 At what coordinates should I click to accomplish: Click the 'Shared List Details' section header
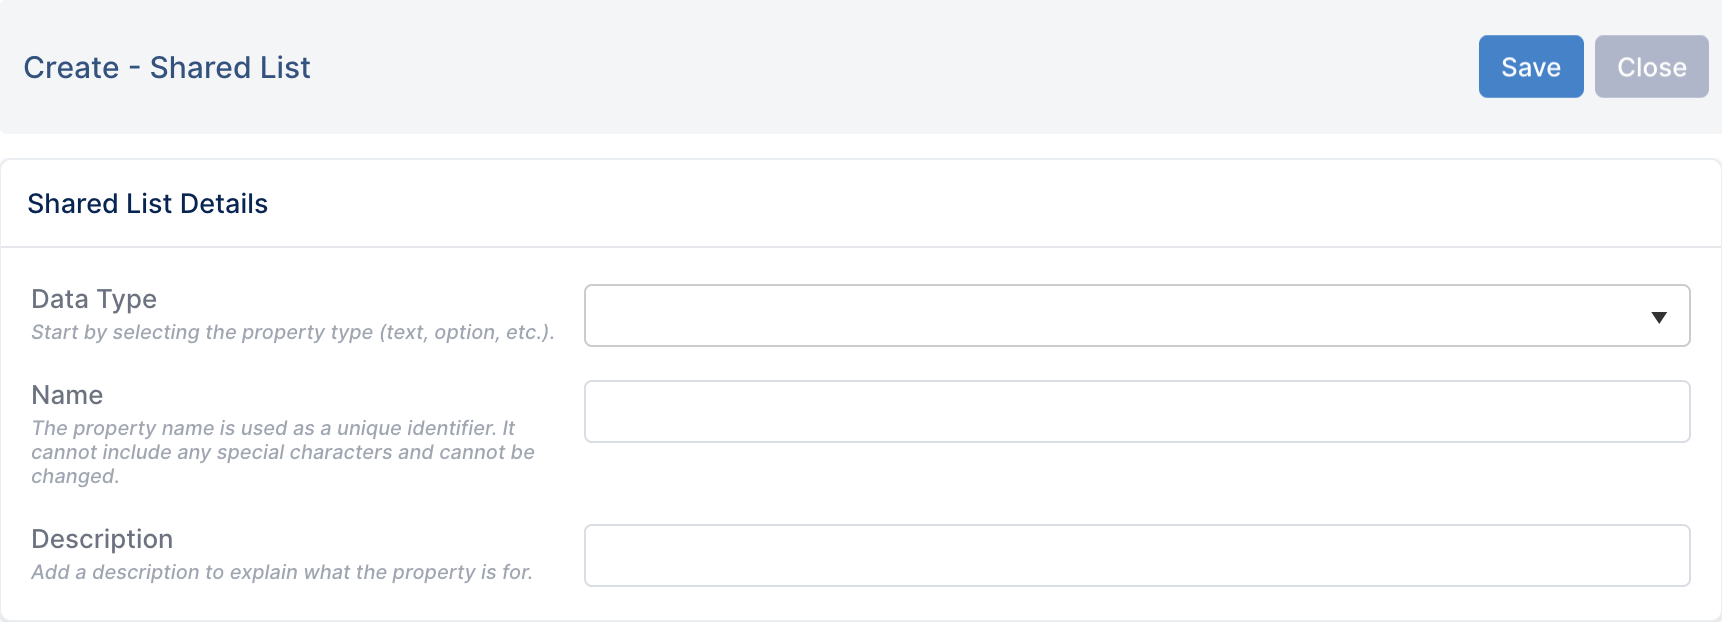pyautogui.click(x=148, y=204)
